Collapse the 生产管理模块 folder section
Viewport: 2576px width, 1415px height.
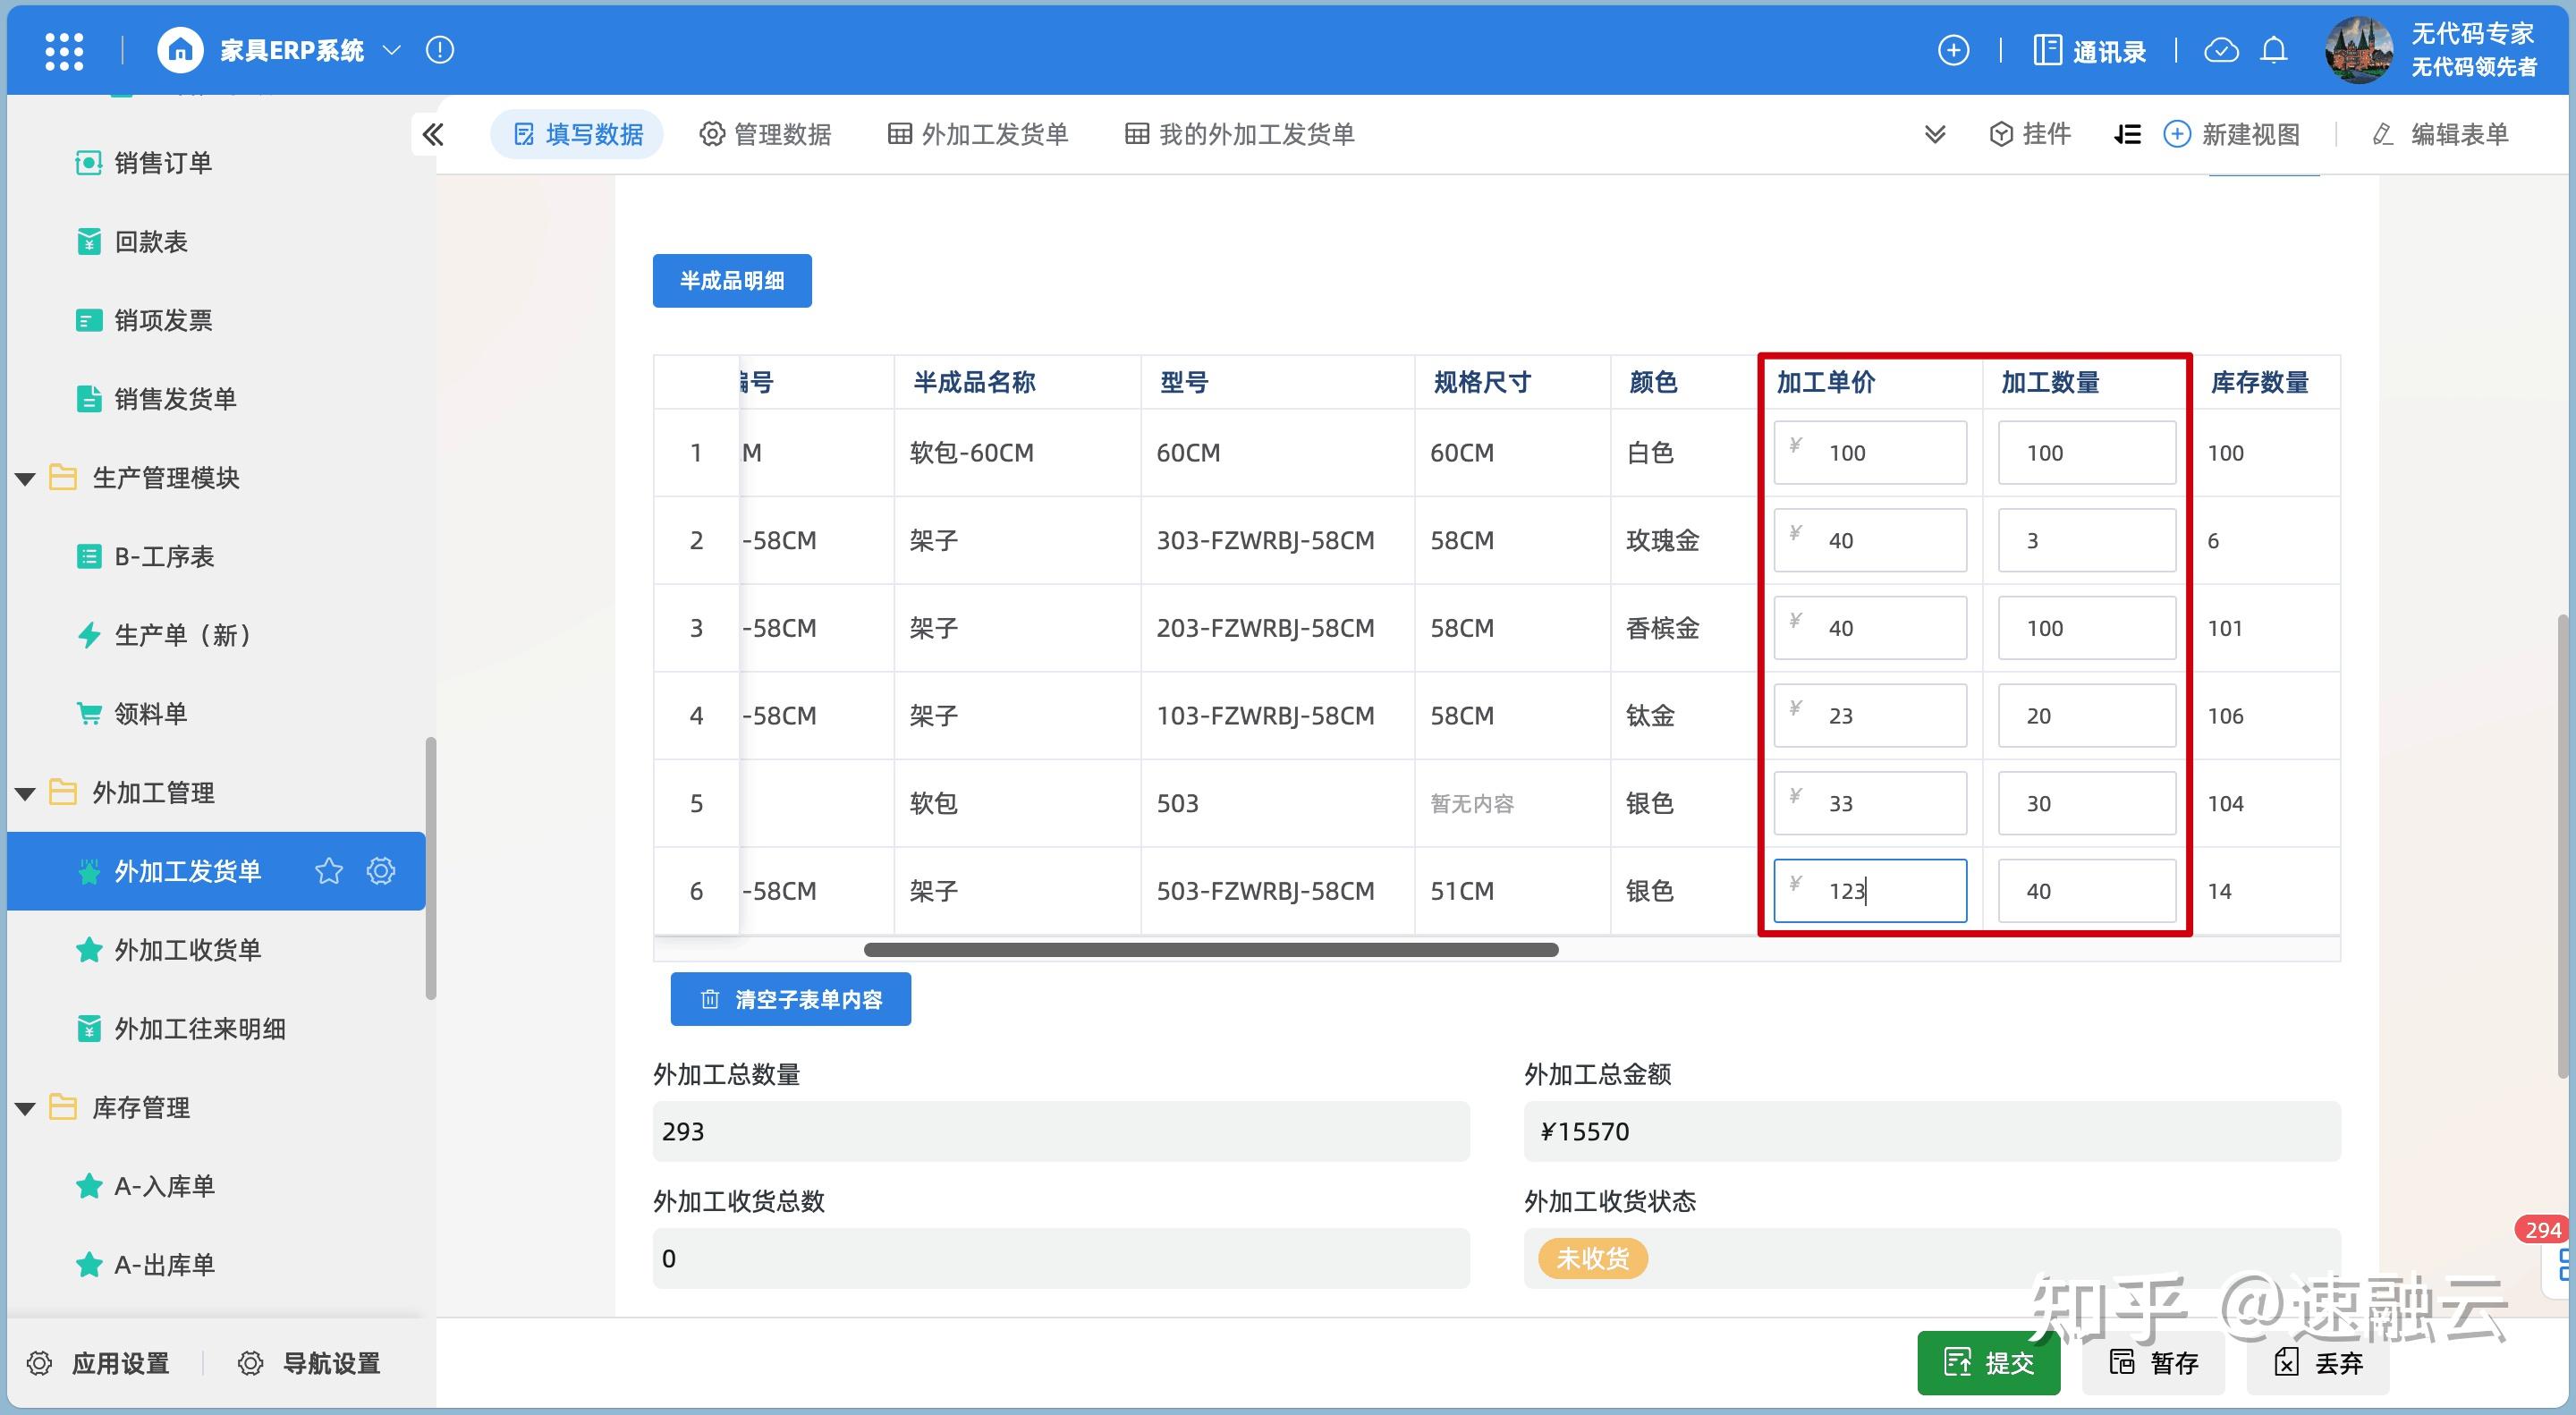click(x=25, y=478)
